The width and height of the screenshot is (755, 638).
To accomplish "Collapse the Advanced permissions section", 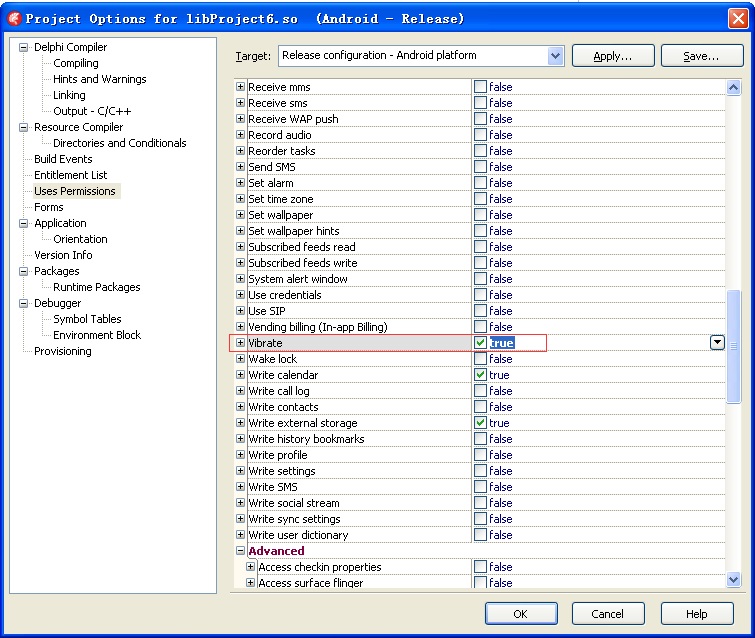I will 240,550.
